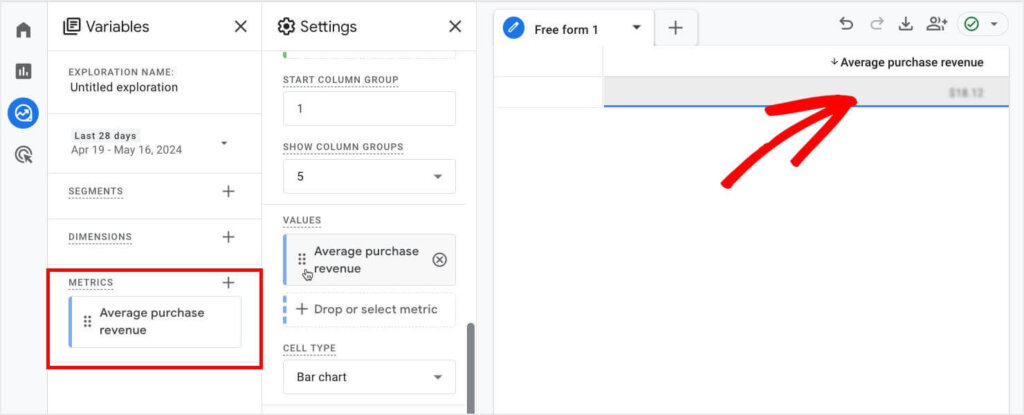
Task: Click the pencil icon on Free form 1
Action: [514, 28]
